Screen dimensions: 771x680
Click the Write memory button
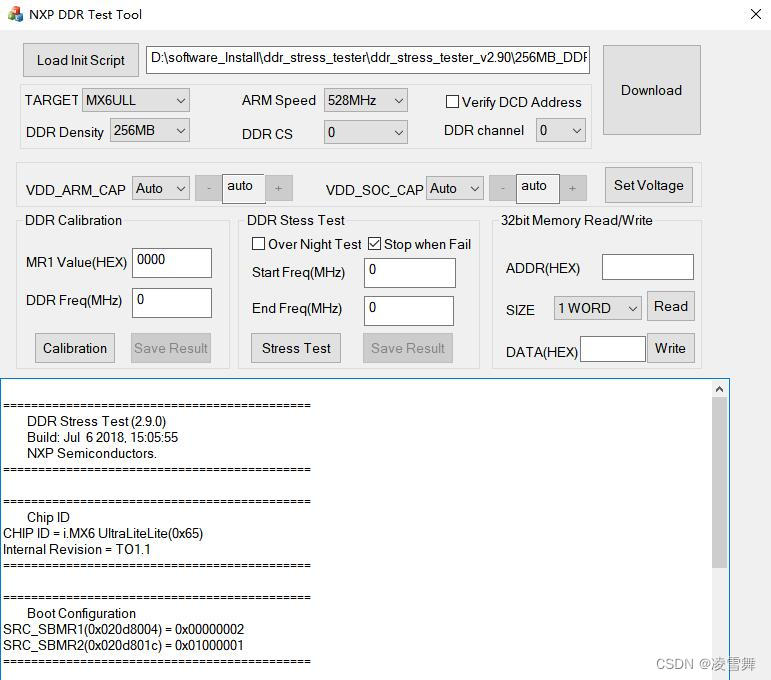click(x=671, y=348)
